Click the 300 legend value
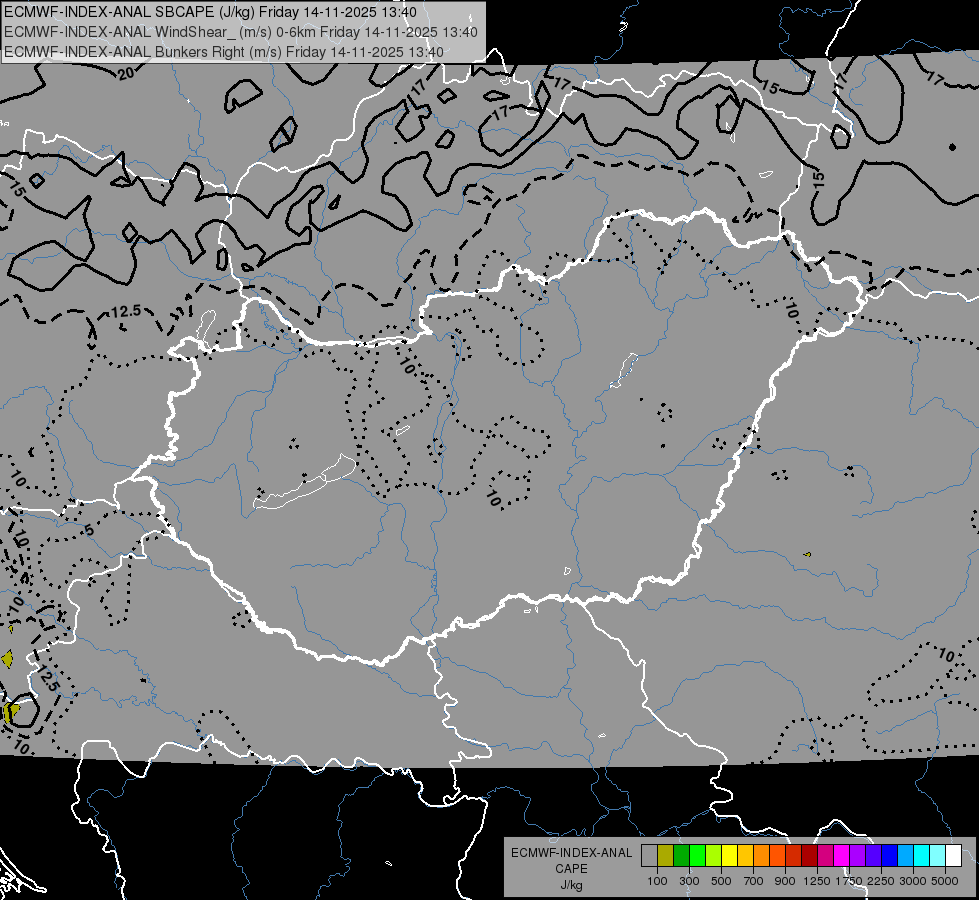Viewport: 979px width, 900px height. pos(689,881)
